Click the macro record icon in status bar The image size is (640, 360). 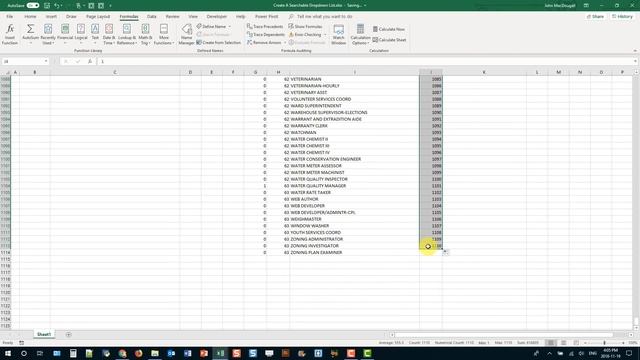(21, 343)
